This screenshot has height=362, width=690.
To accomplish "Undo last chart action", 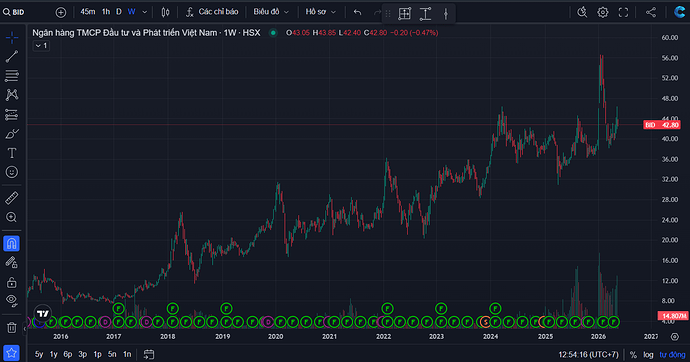I will pos(357,12).
